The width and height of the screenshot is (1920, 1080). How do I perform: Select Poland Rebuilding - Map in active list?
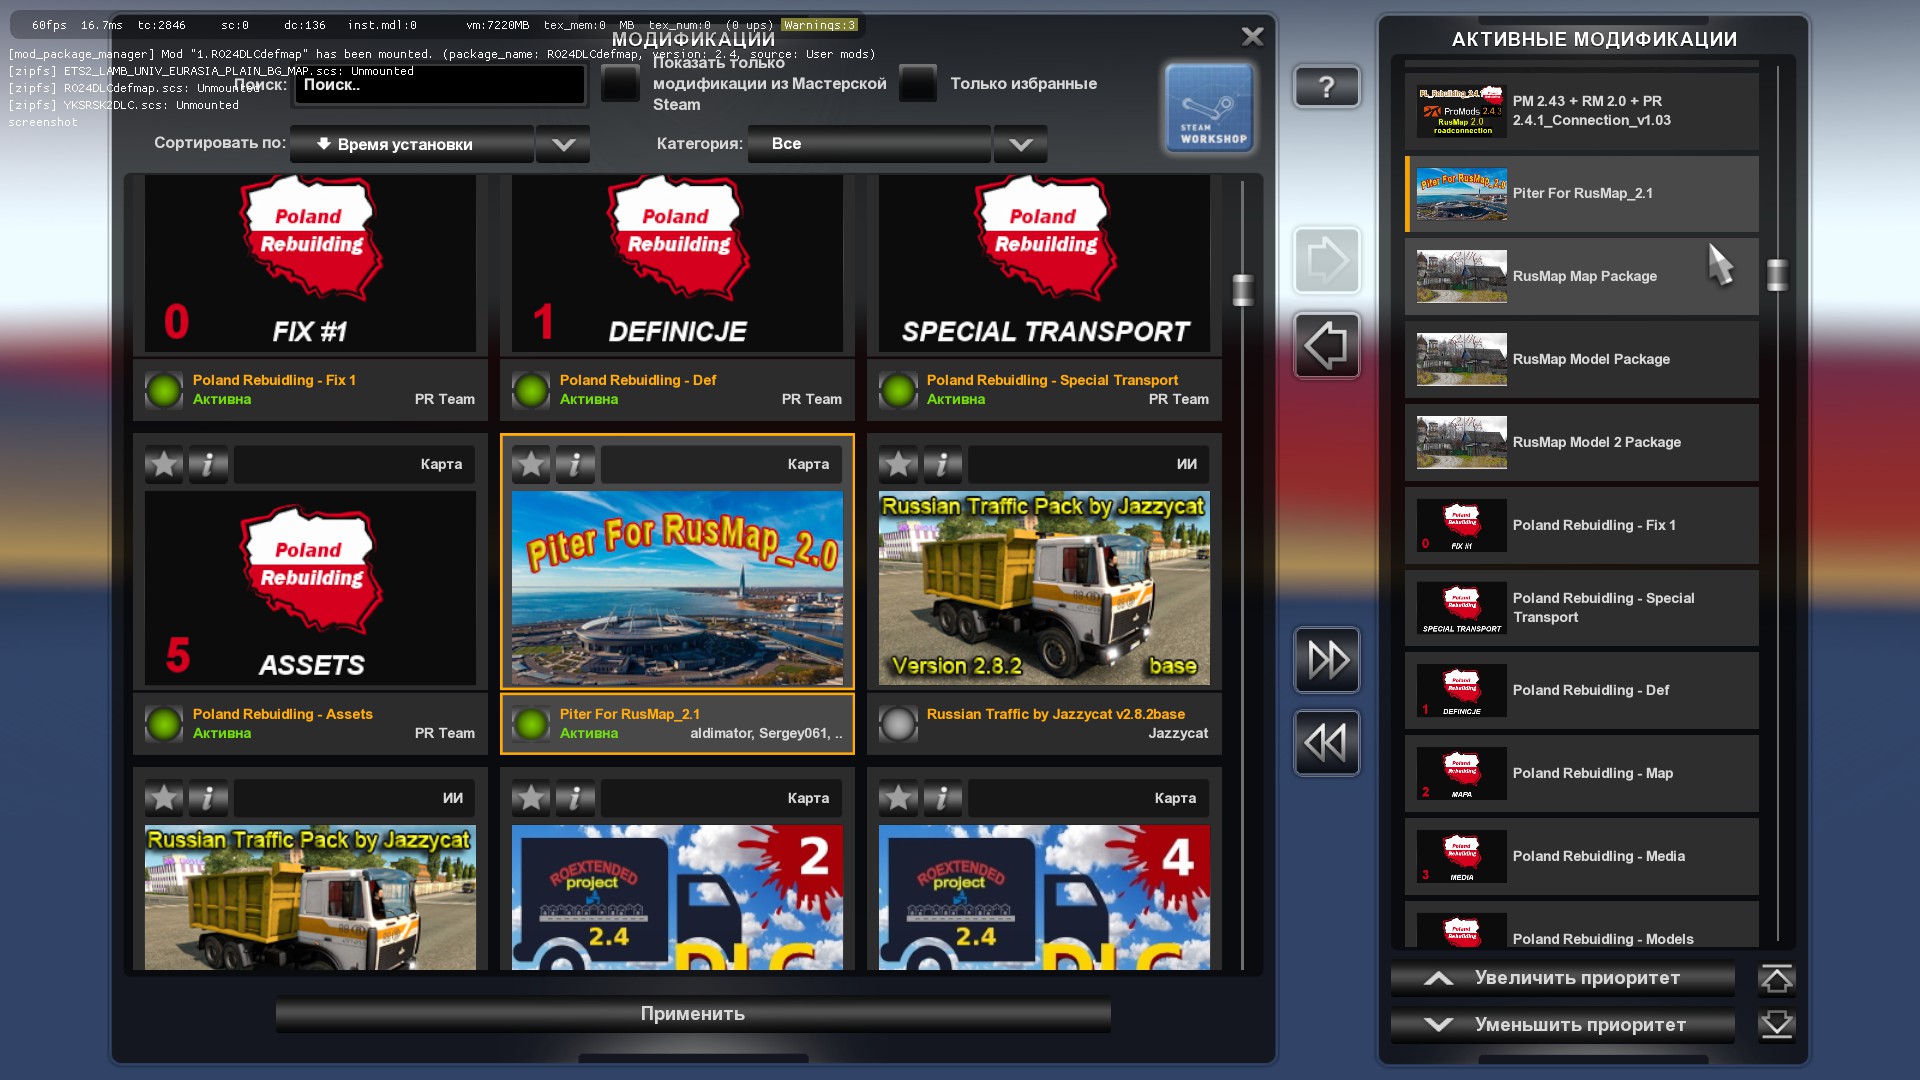click(1581, 774)
